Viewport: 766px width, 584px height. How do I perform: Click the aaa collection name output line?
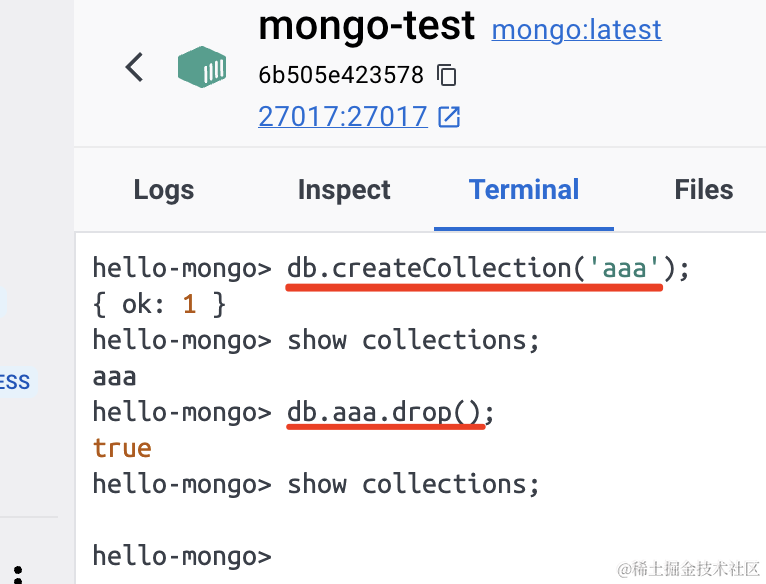click(x=114, y=376)
